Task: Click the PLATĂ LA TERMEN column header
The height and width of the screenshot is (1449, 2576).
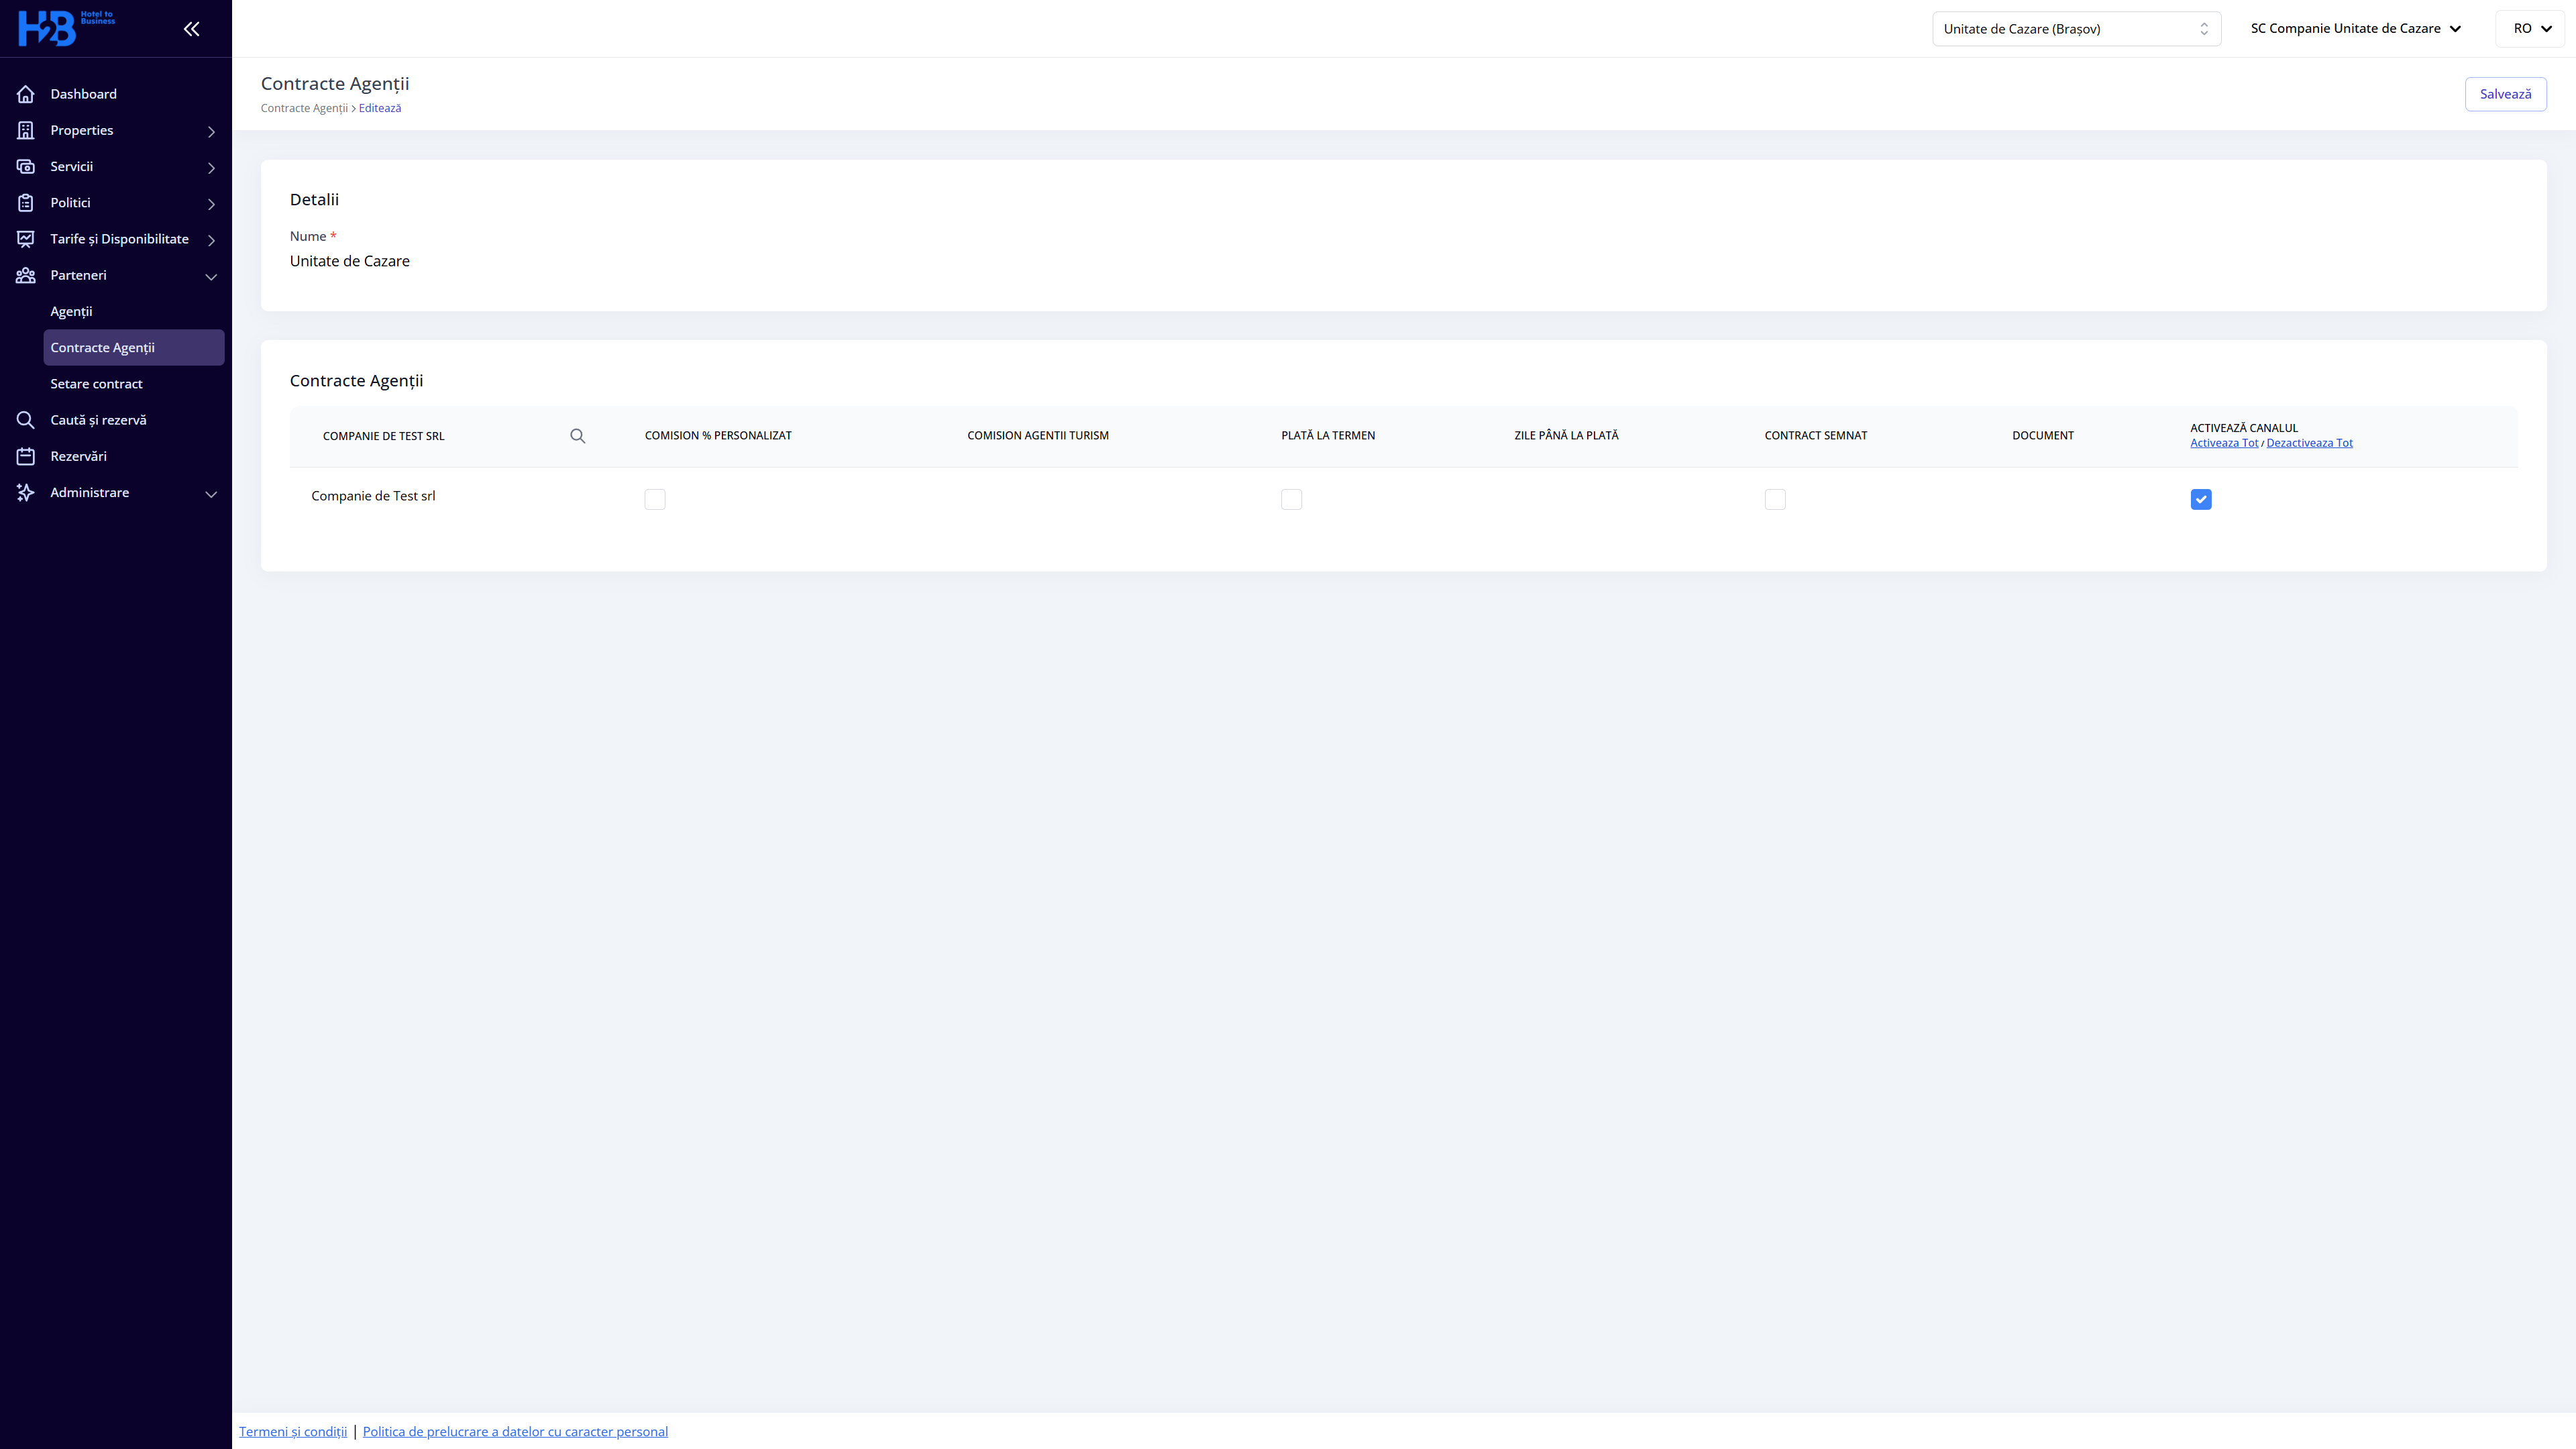Action: point(1328,435)
